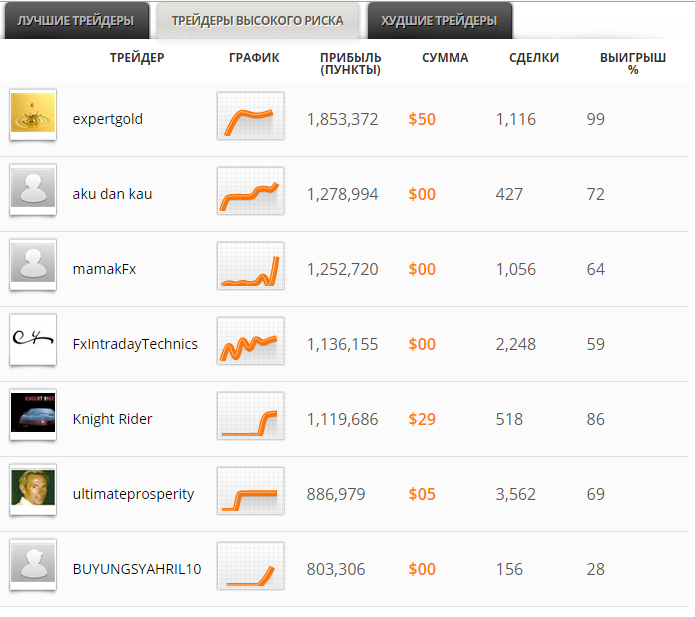Open BUYUNGSYAHRIL10 trader name link
Screen dimensions: 695x617
[x=137, y=569]
